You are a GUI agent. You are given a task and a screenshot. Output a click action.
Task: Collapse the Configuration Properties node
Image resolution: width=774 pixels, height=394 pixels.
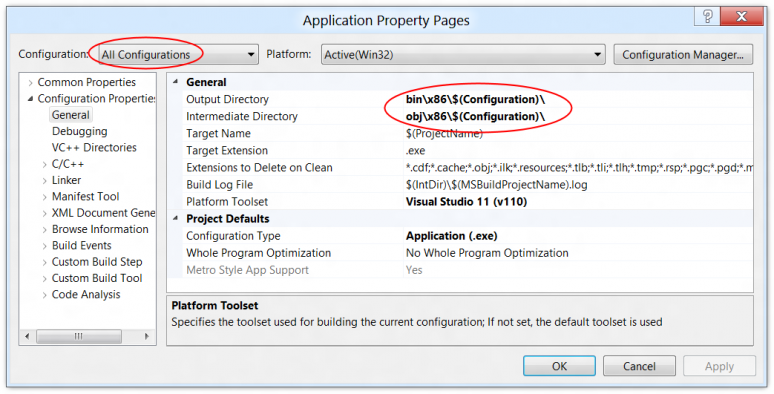click(x=31, y=99)
